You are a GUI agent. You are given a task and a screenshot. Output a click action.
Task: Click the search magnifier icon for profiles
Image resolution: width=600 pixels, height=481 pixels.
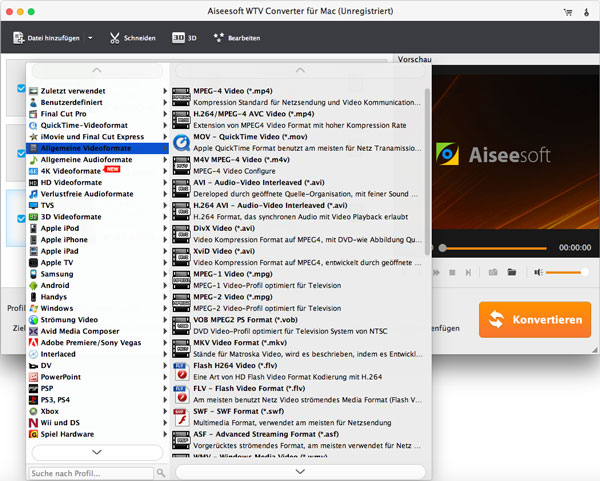click(161, 473)
